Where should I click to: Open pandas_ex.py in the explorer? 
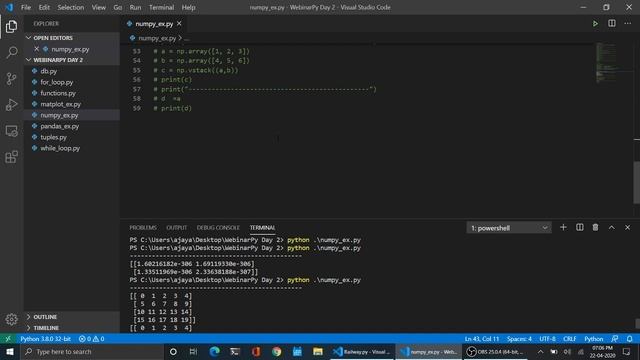click(71, 126)
